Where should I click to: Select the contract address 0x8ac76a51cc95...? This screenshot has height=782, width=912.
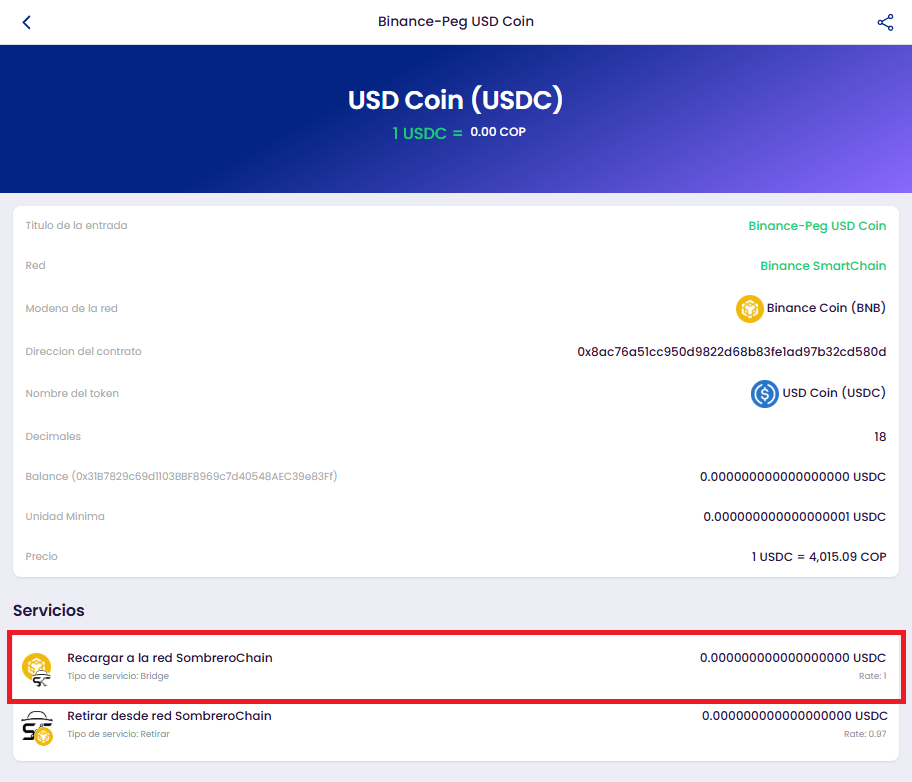[732, 351]
